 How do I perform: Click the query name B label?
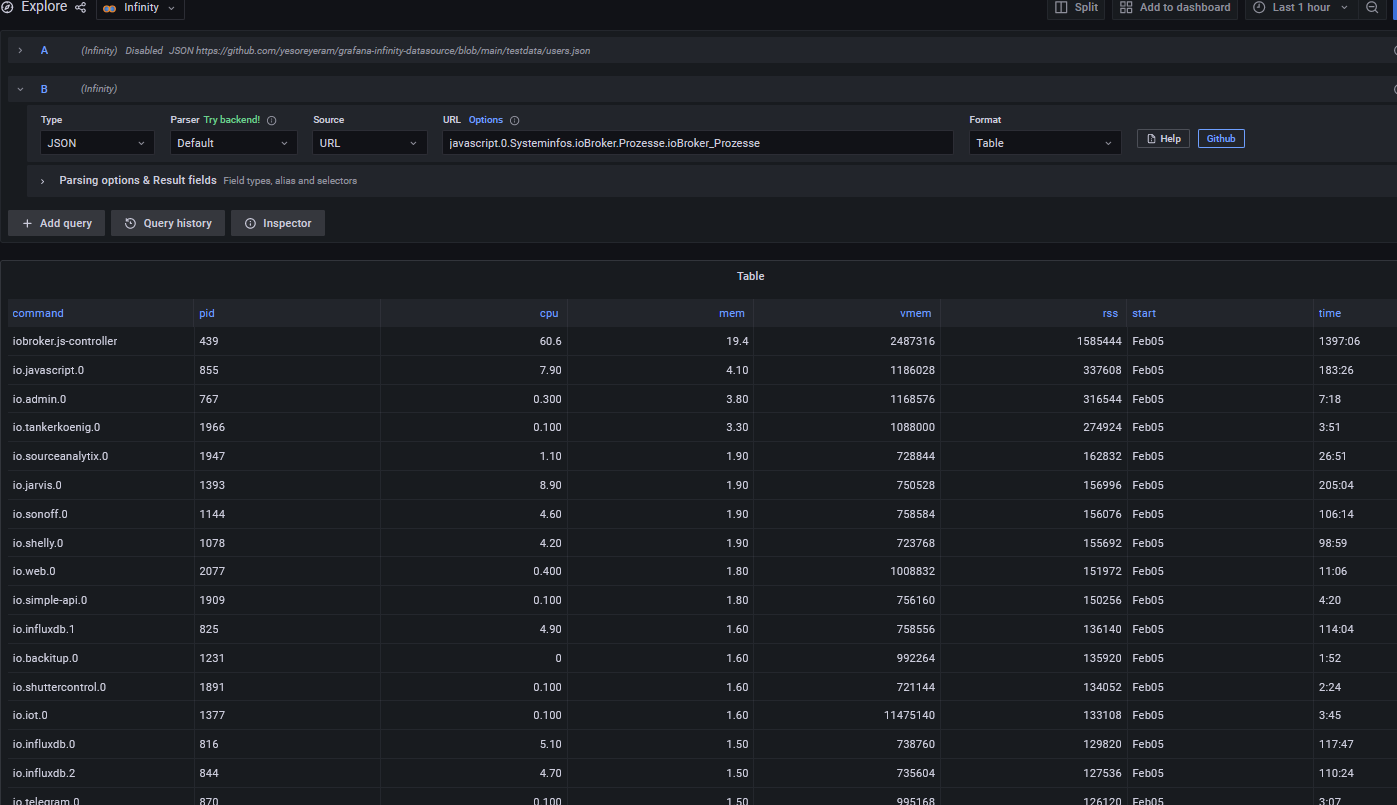[x=44, y=89]
